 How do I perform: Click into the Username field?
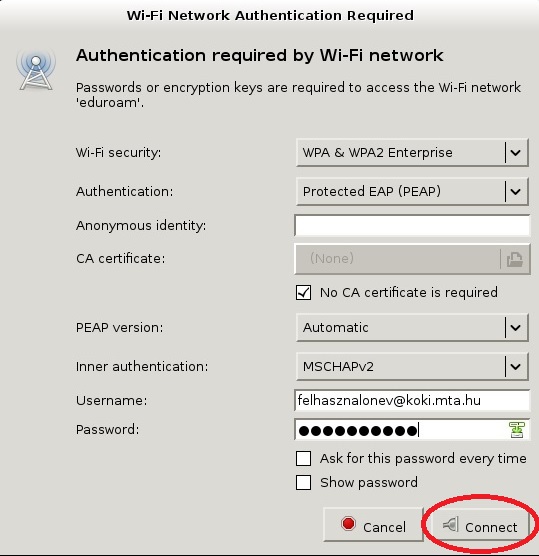[x=412, y=400]
